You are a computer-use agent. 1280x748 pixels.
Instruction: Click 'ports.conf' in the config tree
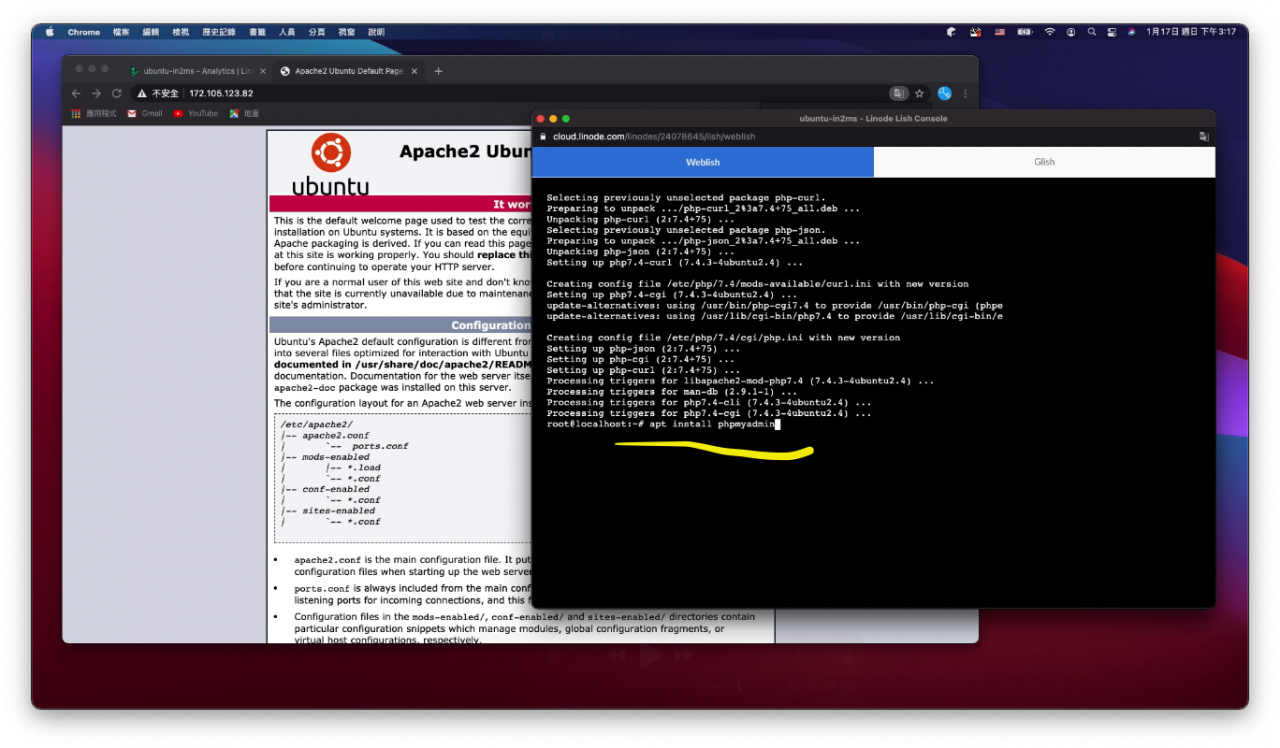coord(380,446)
